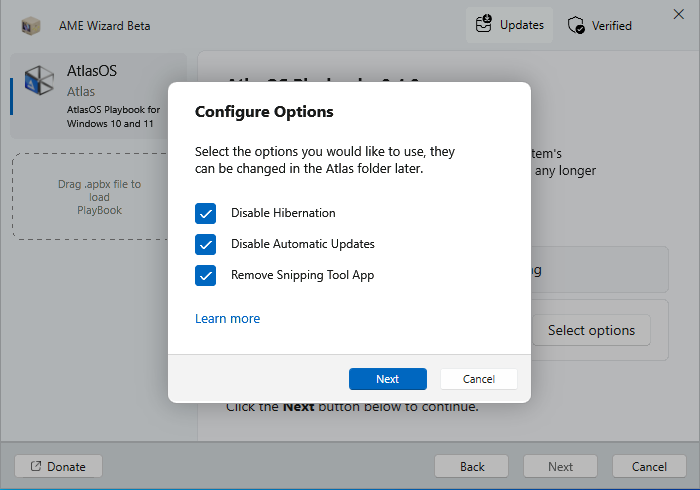Click the Updates download icon
Screen dimensions: 700x490
tap(484, 24)
